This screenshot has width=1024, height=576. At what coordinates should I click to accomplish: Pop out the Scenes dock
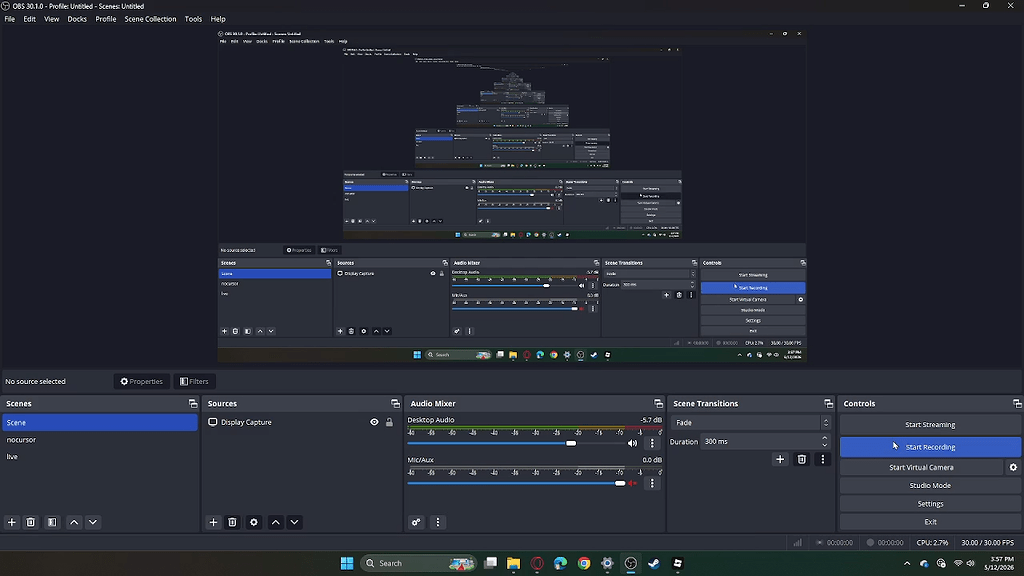click(193, 404)
